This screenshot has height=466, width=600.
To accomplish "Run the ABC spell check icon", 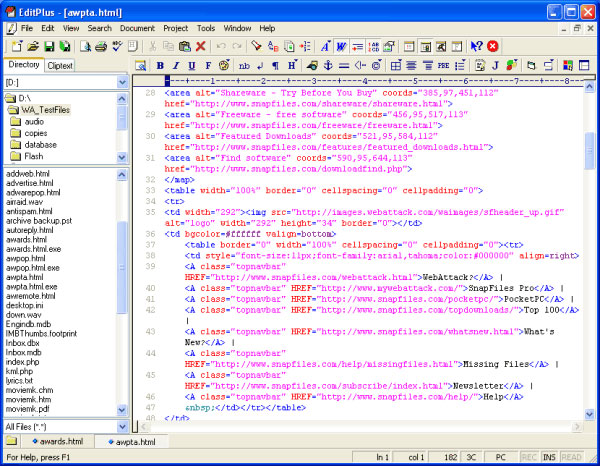I will click(117, 46).
